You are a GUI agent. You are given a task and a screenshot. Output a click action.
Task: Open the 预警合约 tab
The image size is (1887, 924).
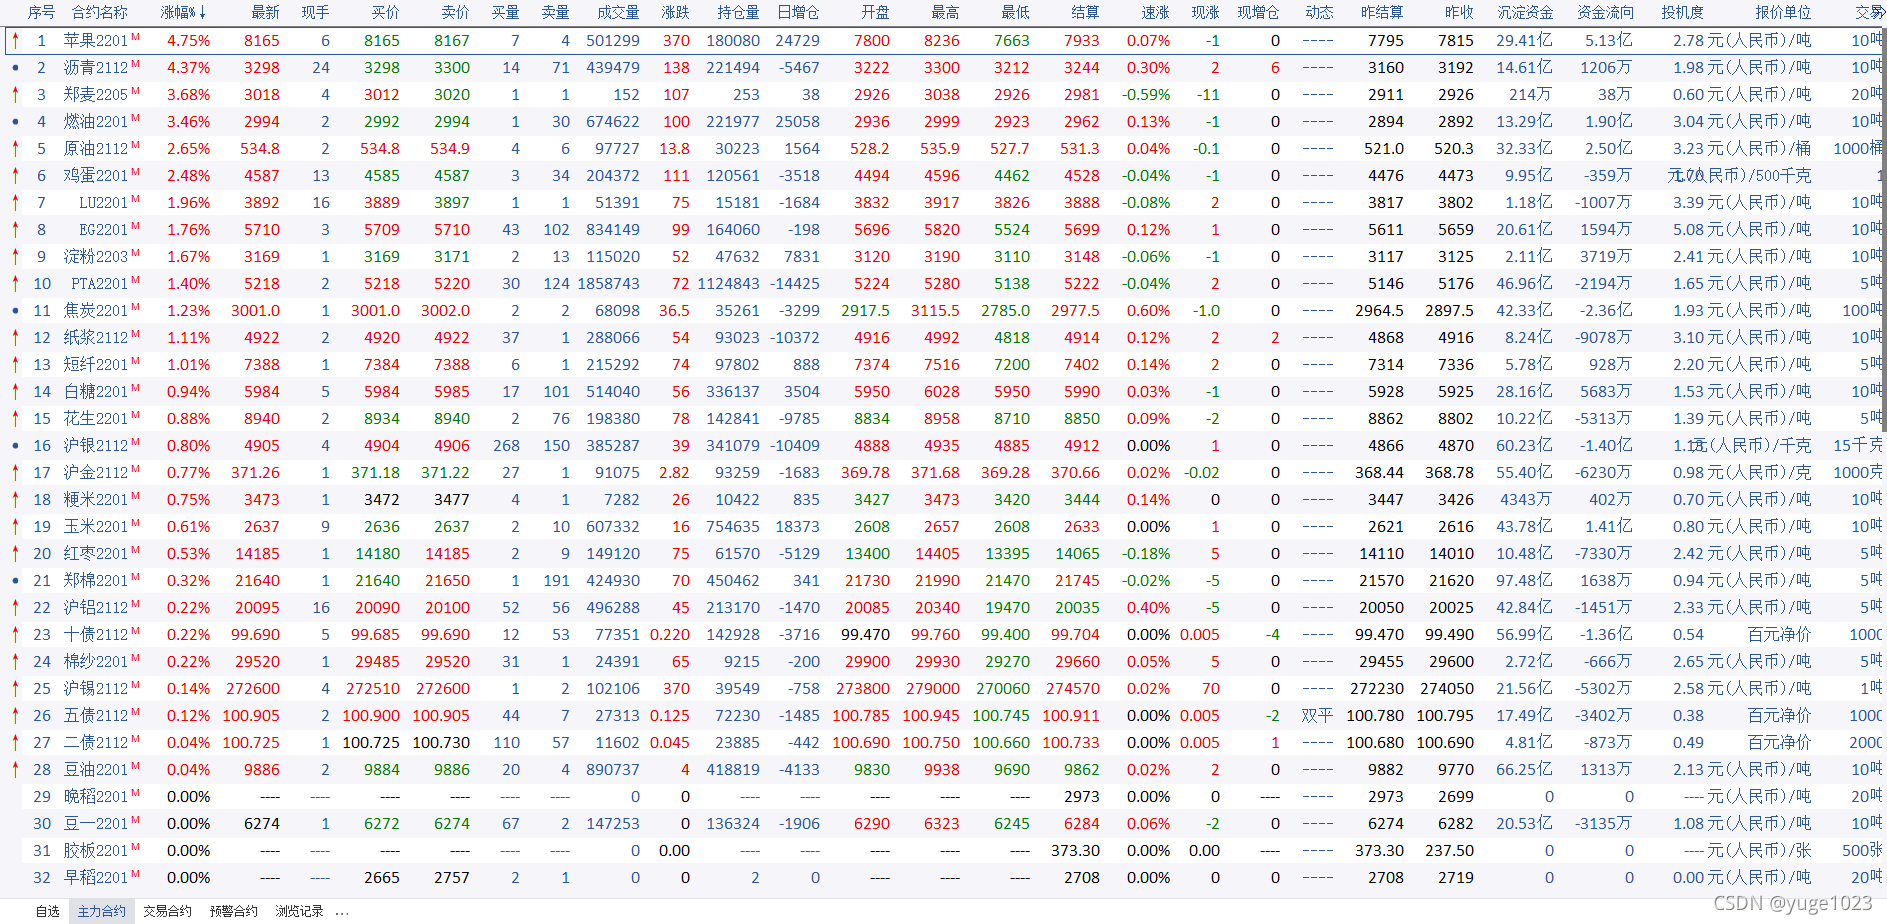click(234, 911)
